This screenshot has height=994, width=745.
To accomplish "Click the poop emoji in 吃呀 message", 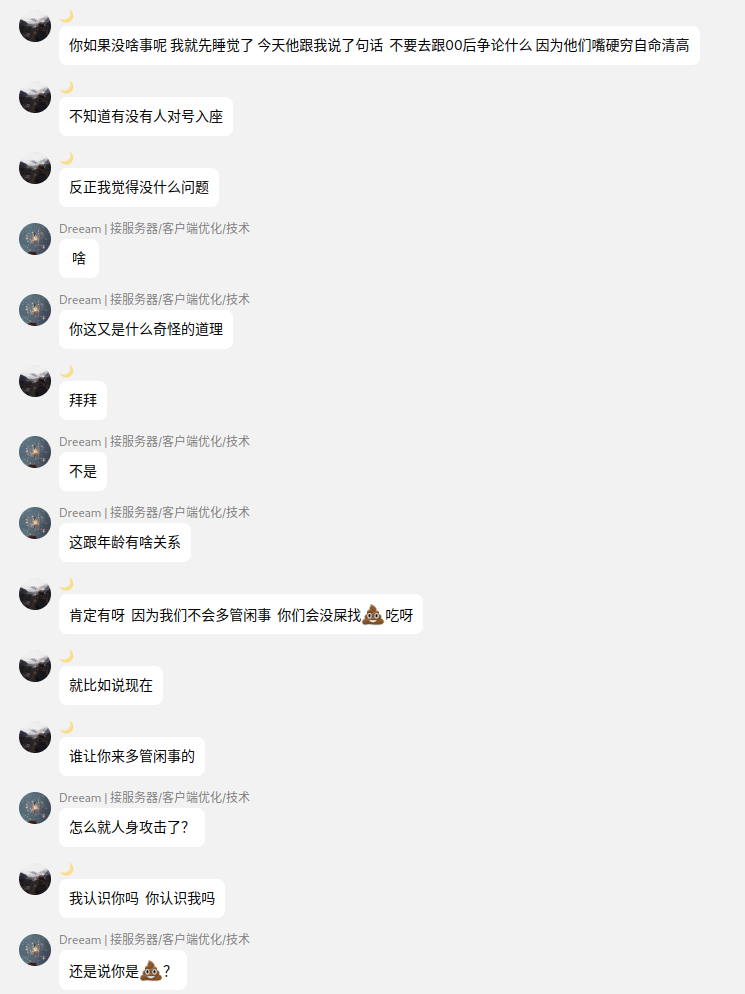I will pos(373,614).
